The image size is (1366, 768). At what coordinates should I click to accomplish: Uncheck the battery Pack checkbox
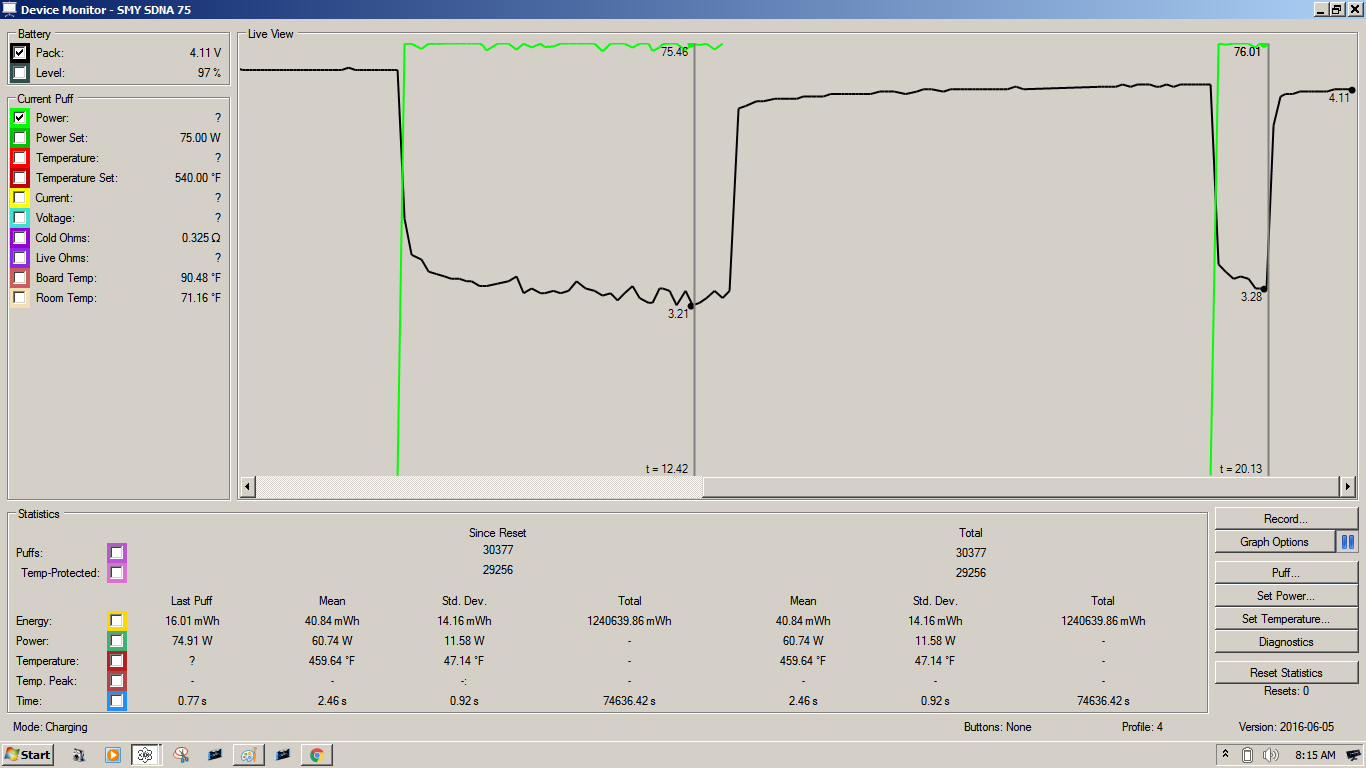tap(20, 53)
